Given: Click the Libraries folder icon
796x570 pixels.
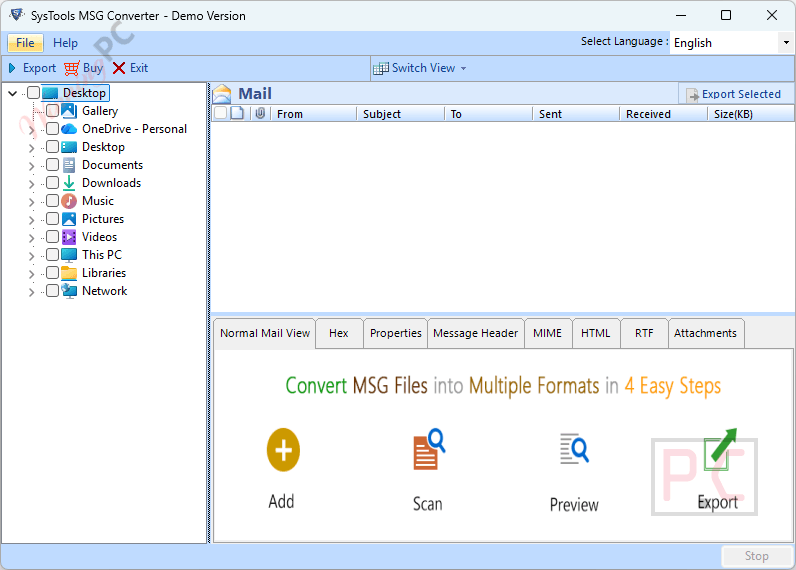Looking at the screenshot, I should (69, 273).
